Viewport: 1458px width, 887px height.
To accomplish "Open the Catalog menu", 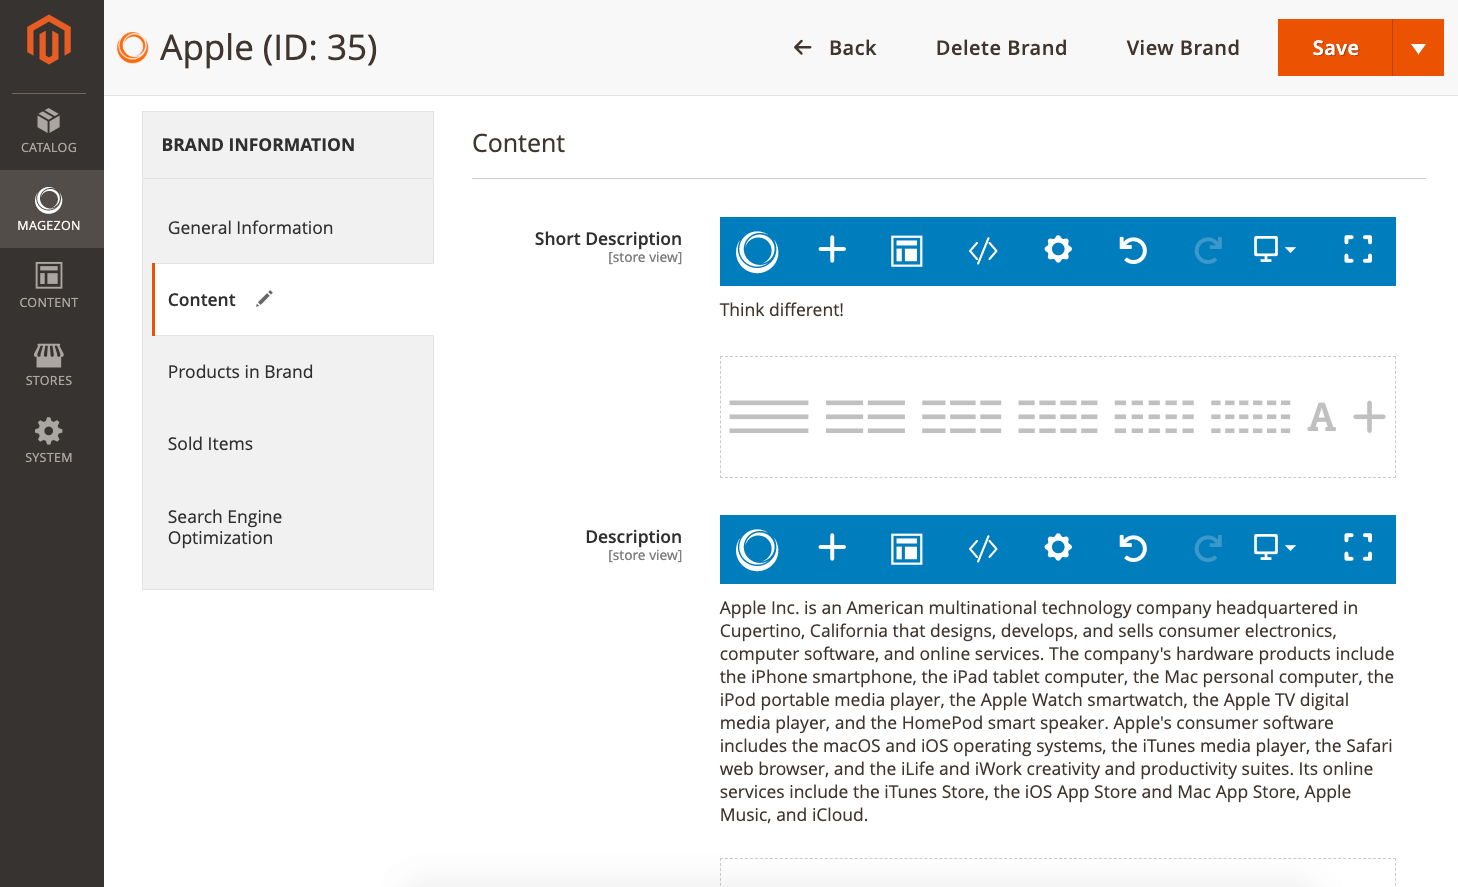I will coord(49,131).
